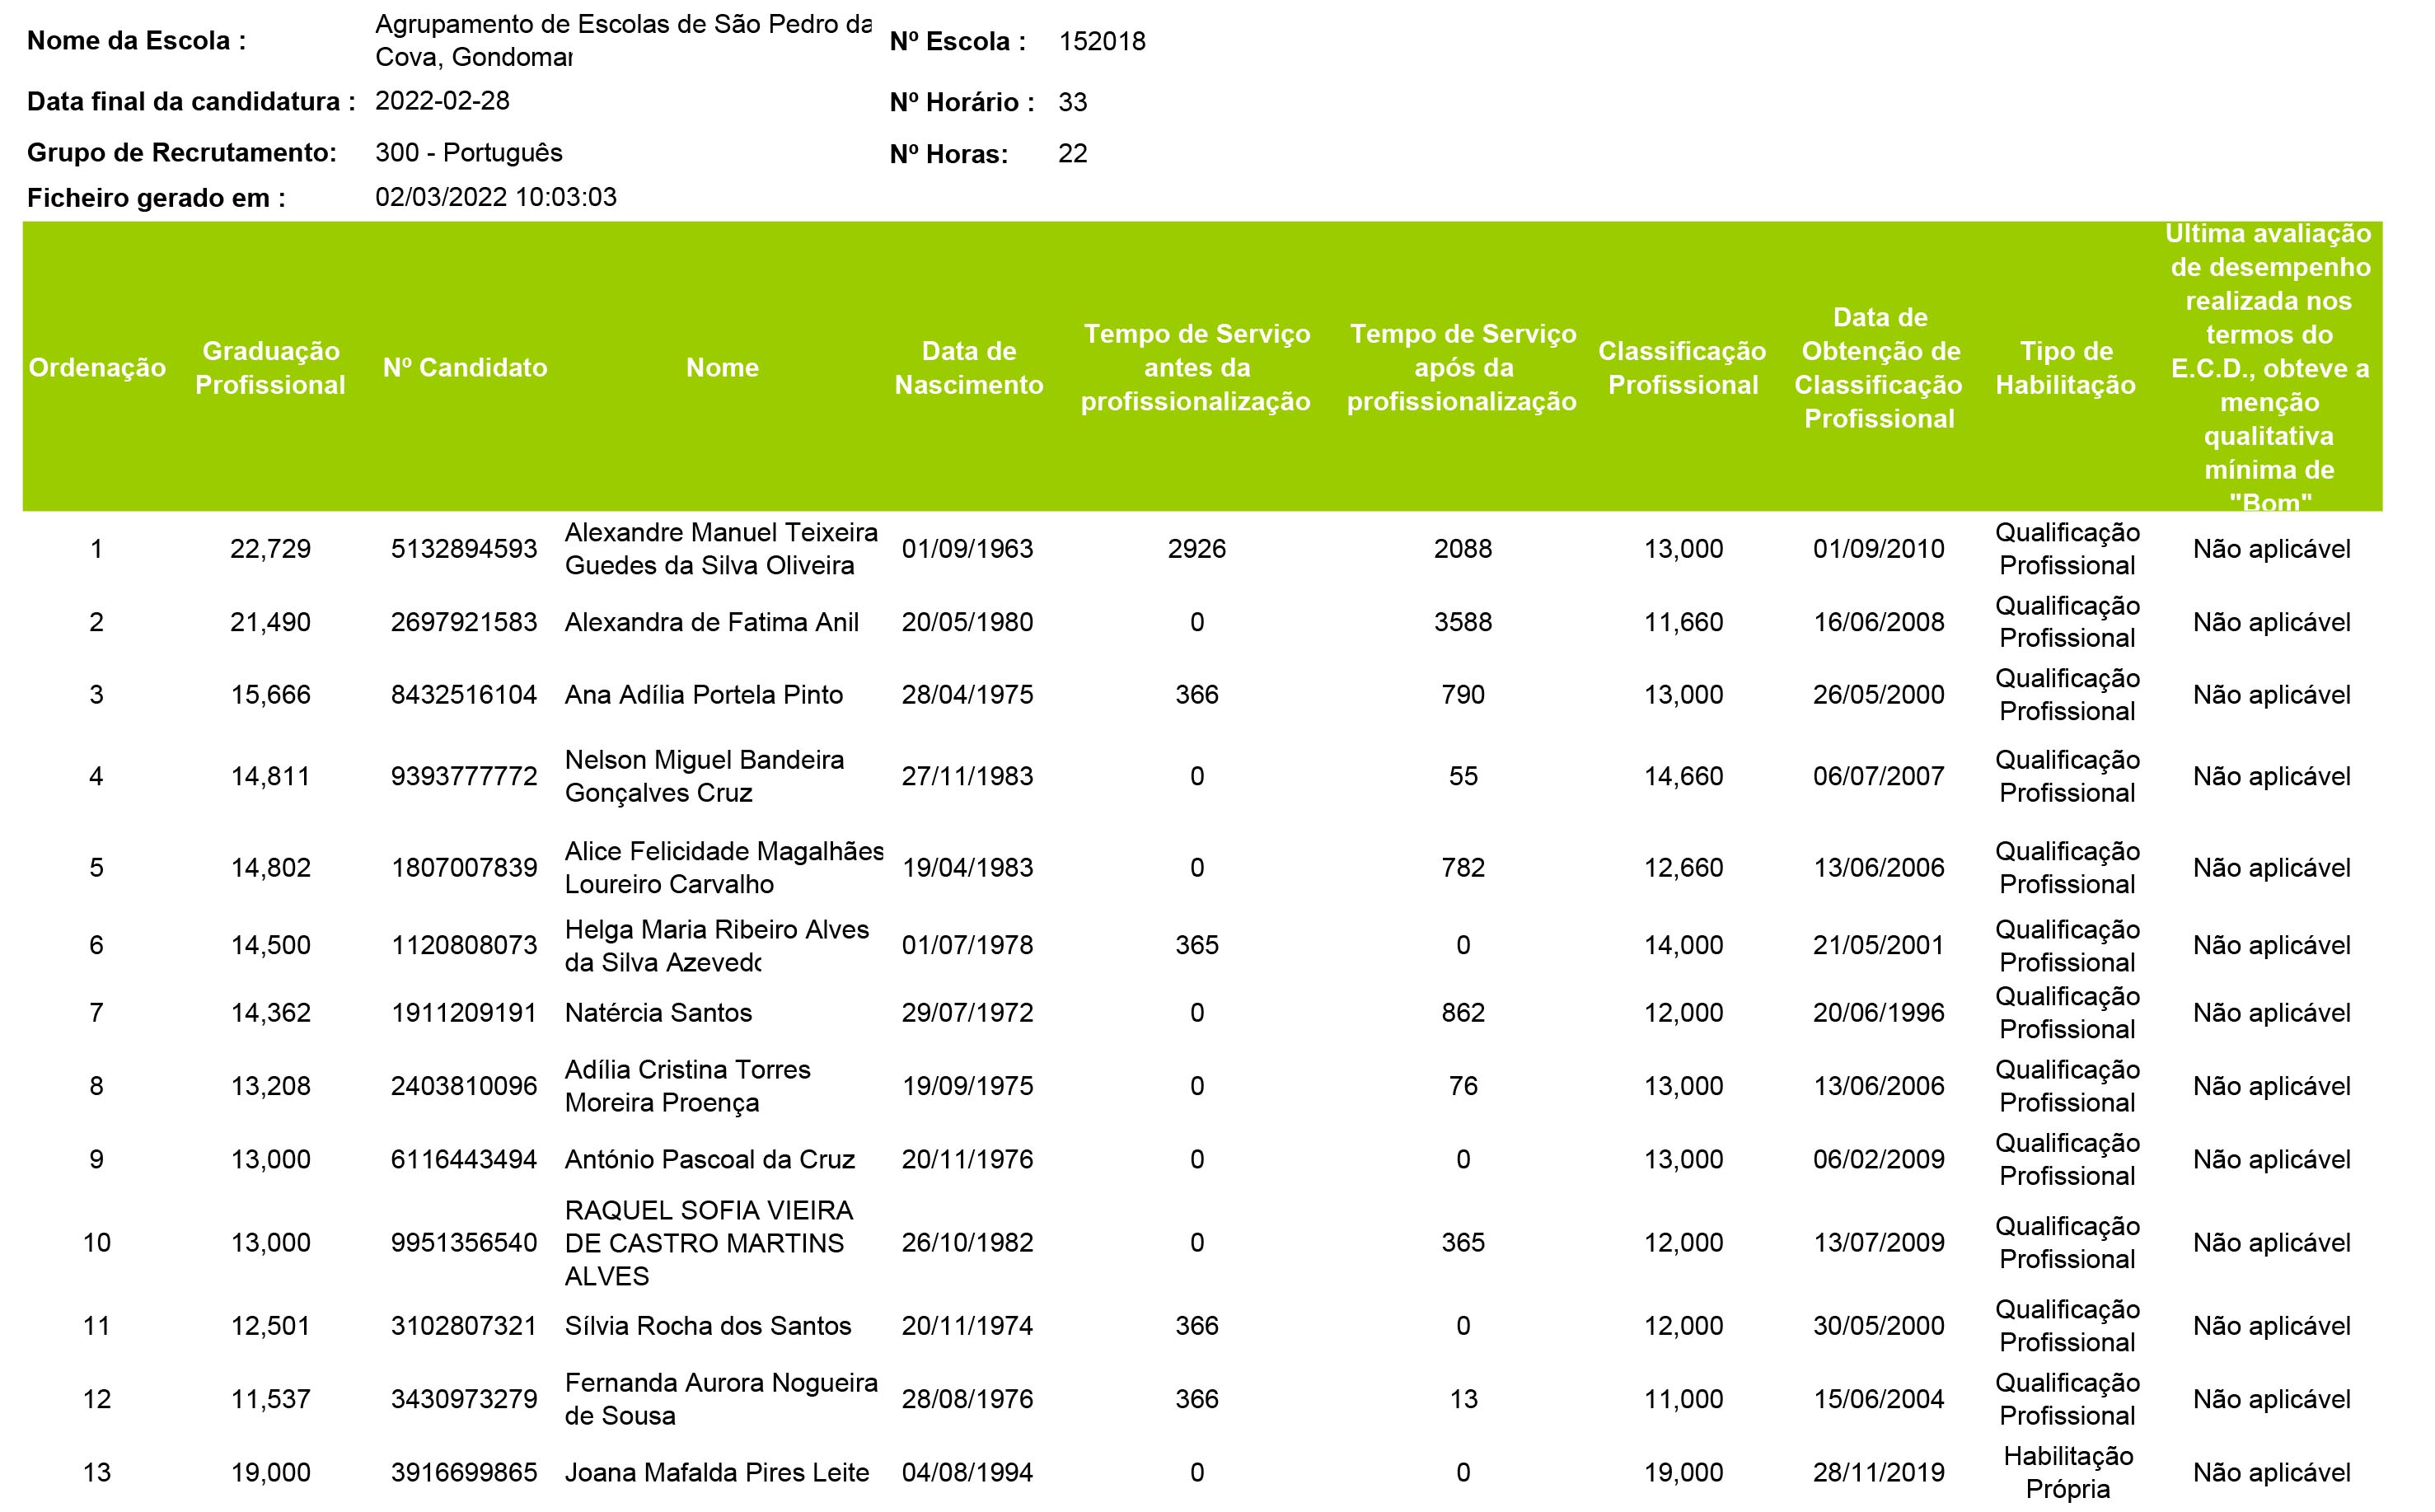The height and width of the screenshot is (1512, 2435).
Task: Click the name Sílvia Rocha dos Santos
Action: point(707,1326)
